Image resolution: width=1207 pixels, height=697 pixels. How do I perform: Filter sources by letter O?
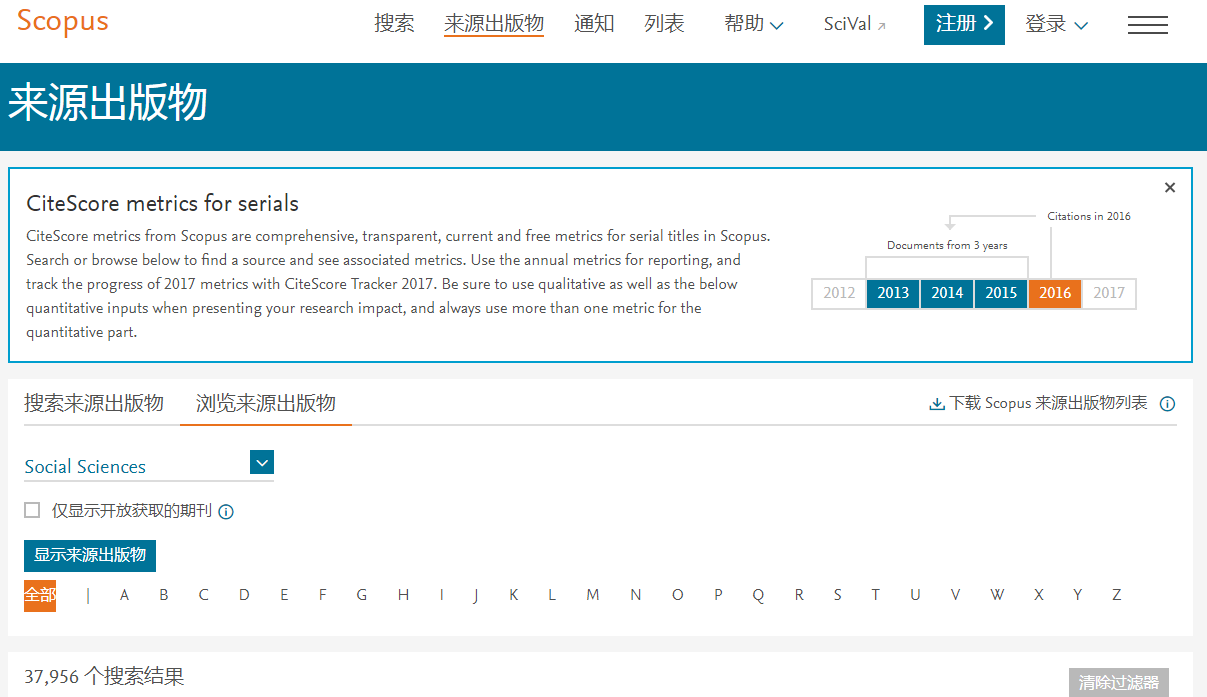(x=678, y=595)
